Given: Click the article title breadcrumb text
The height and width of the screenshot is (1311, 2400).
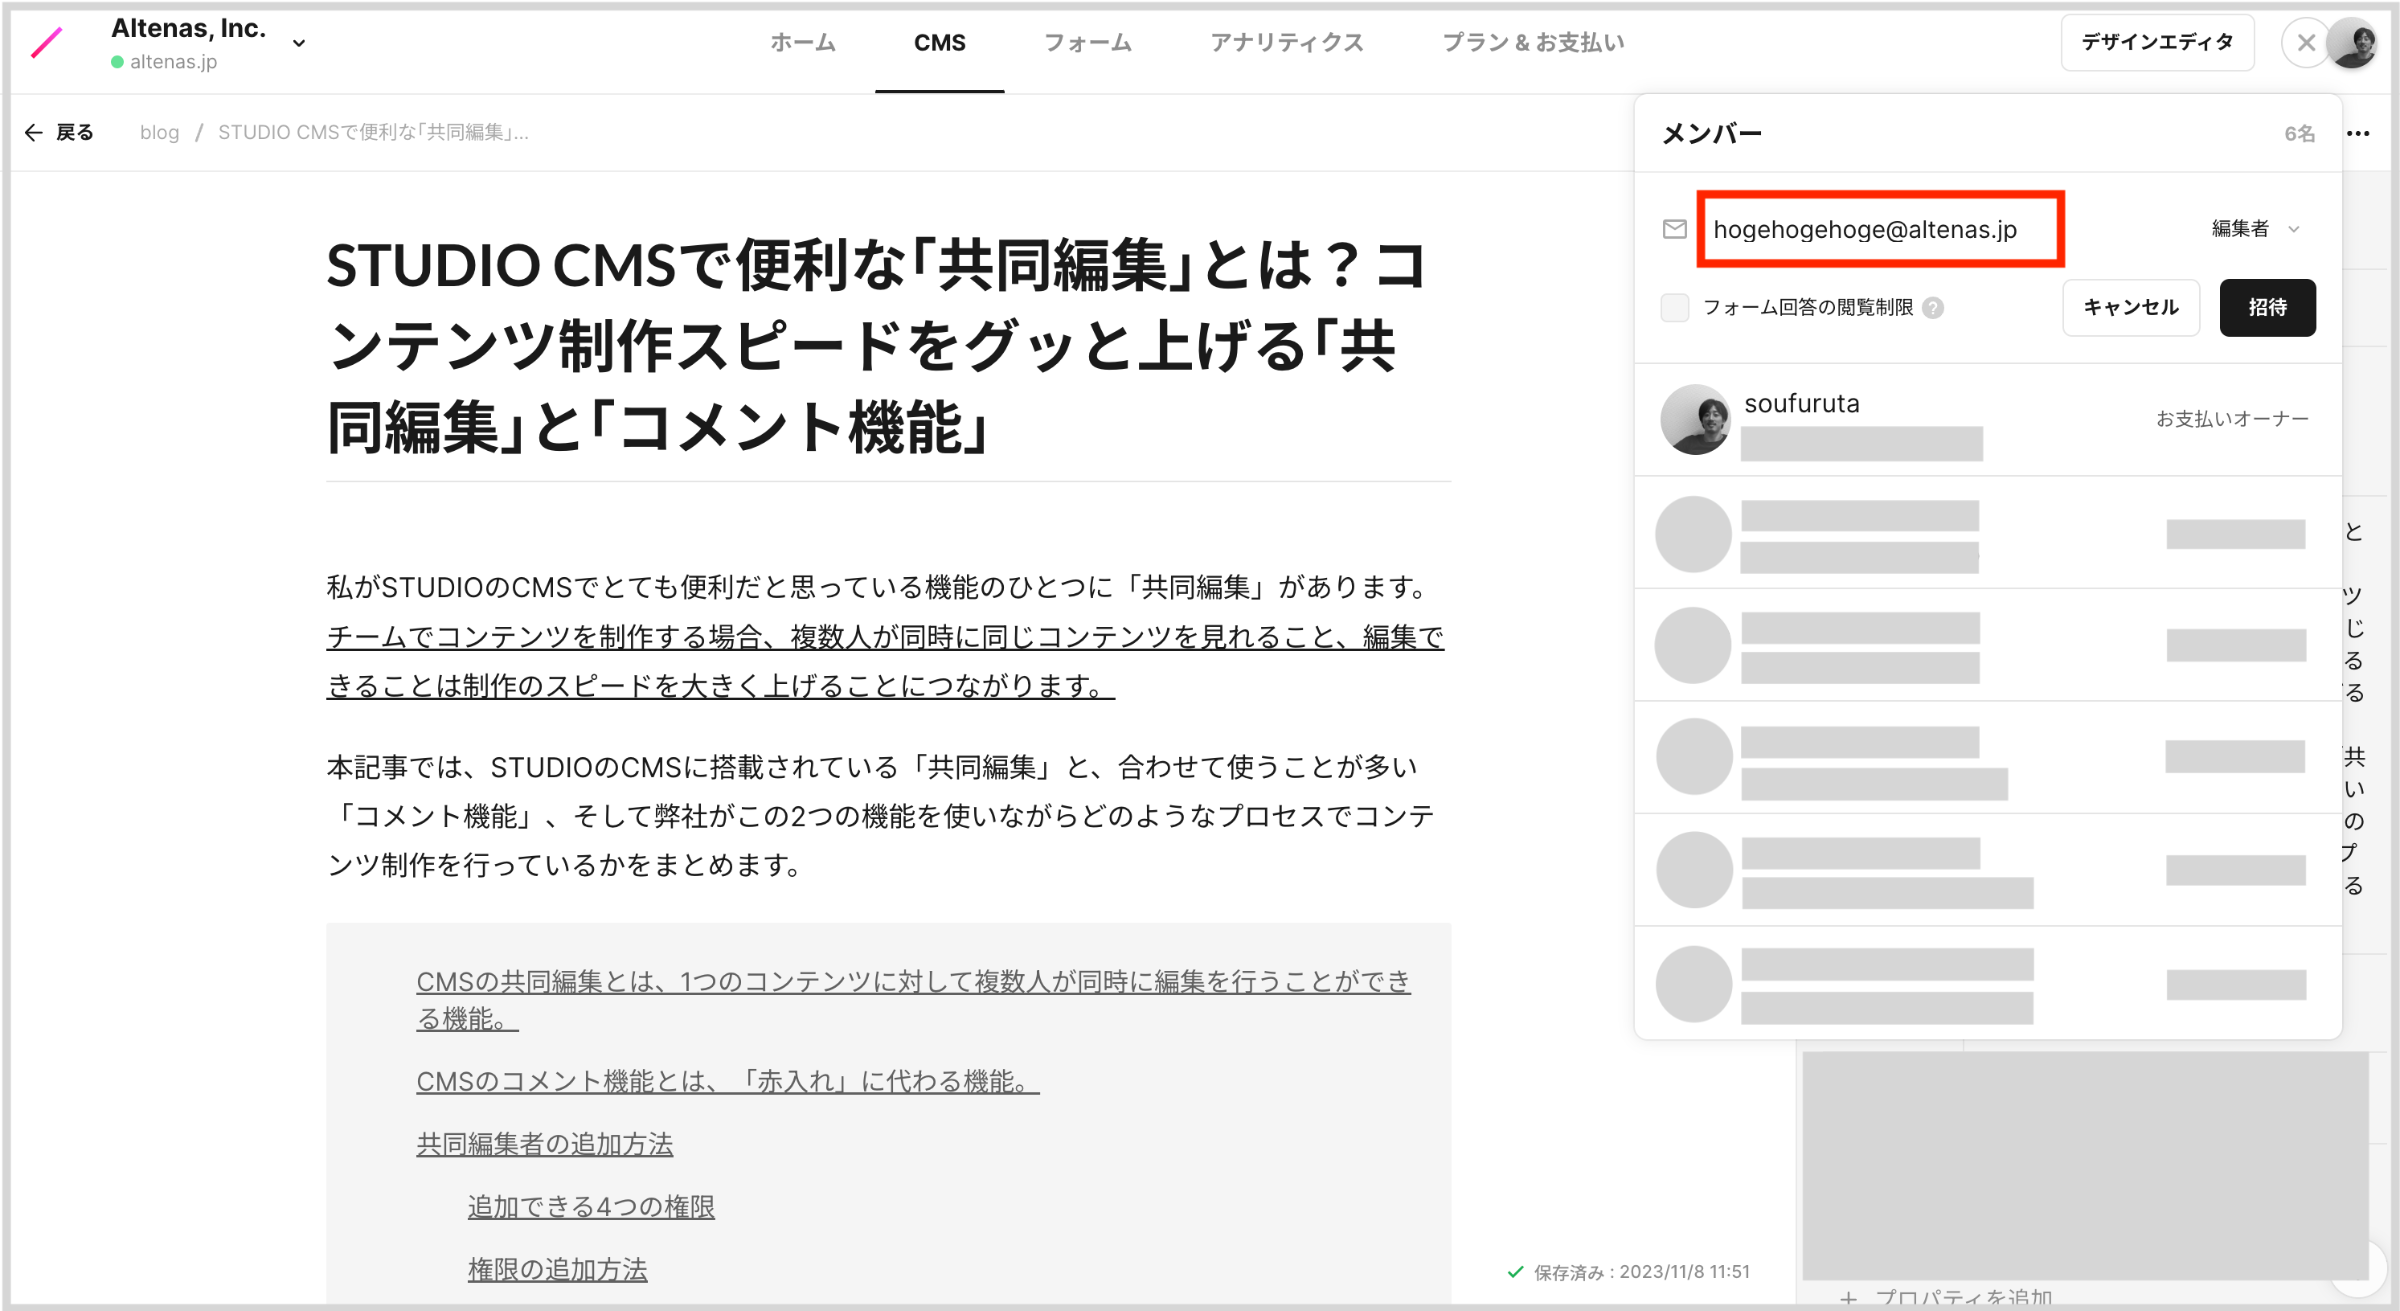Looking at the screenshot, I should tap(373, 132).
